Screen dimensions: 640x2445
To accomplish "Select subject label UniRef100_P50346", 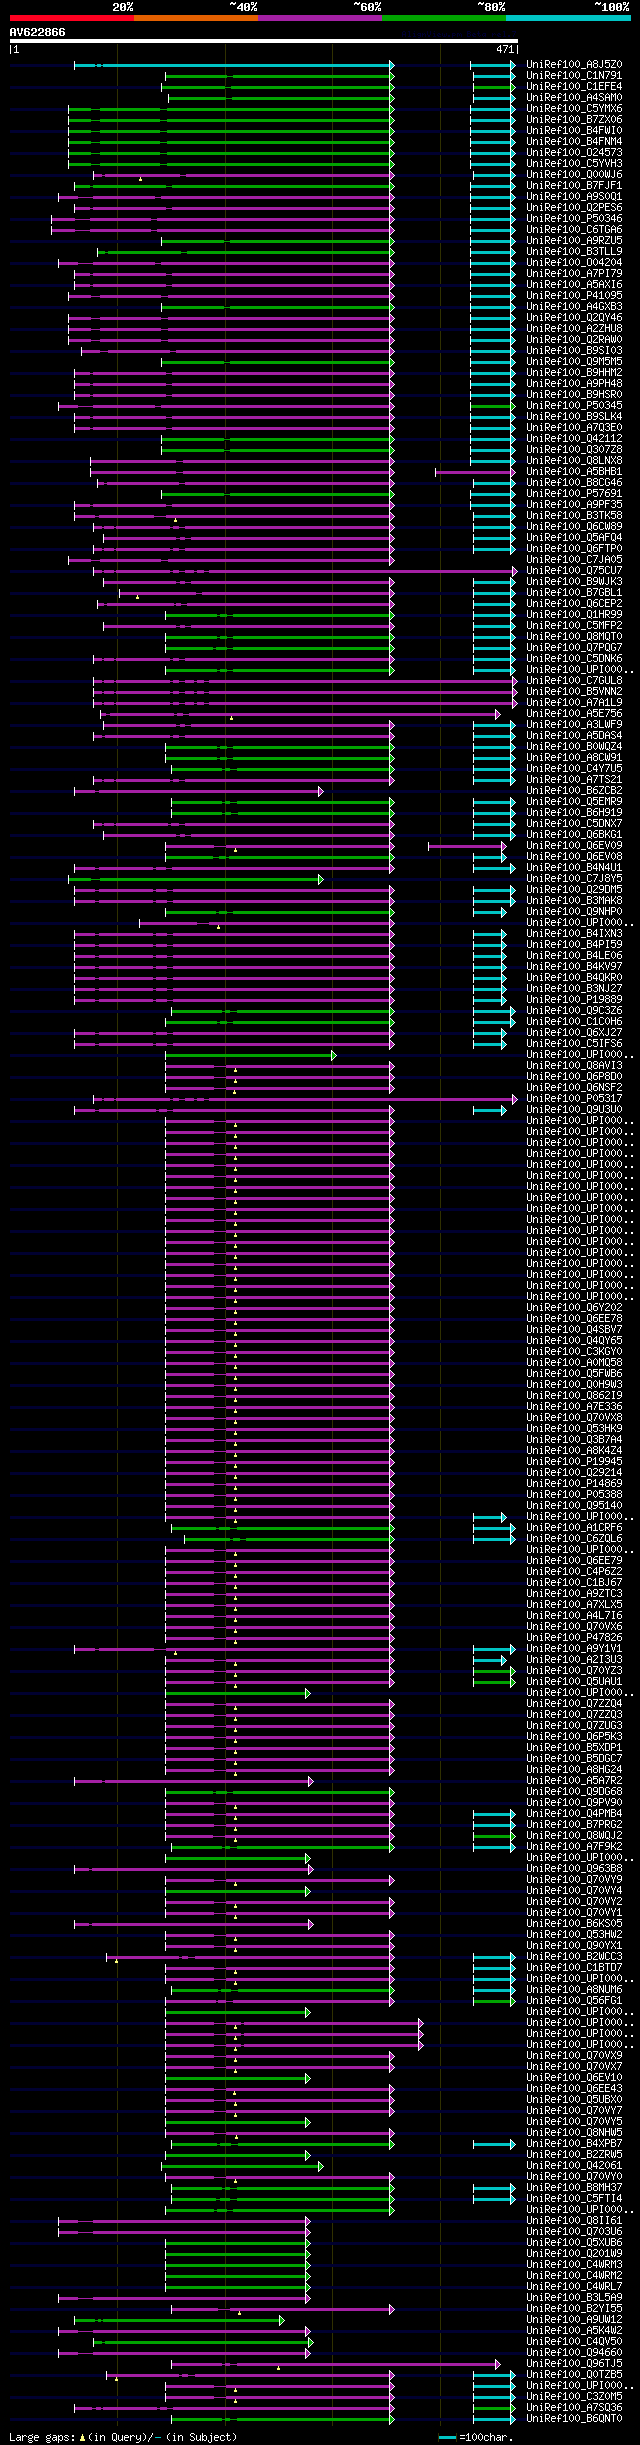I will [574, 219].
